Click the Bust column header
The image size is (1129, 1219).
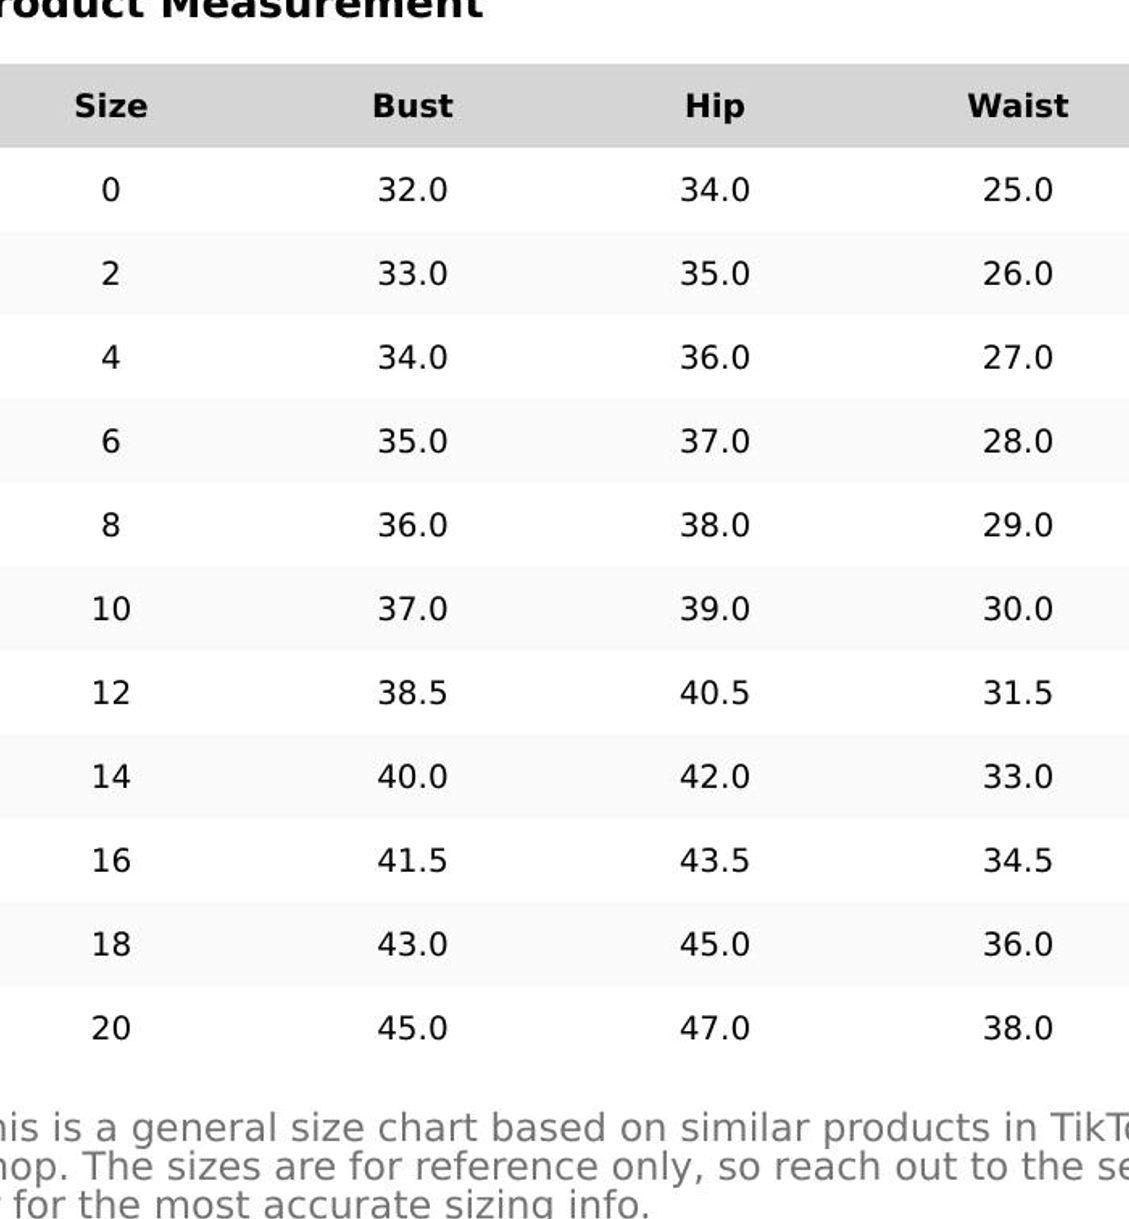coord(412,106)
